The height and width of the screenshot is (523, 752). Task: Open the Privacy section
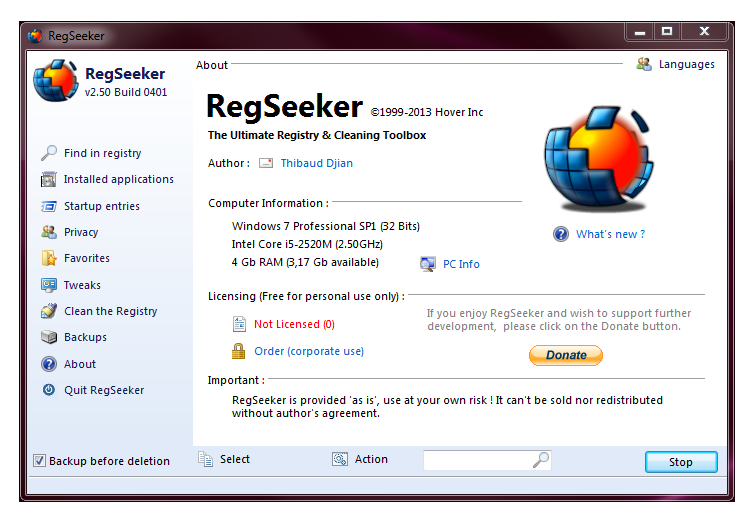point(81,232)
